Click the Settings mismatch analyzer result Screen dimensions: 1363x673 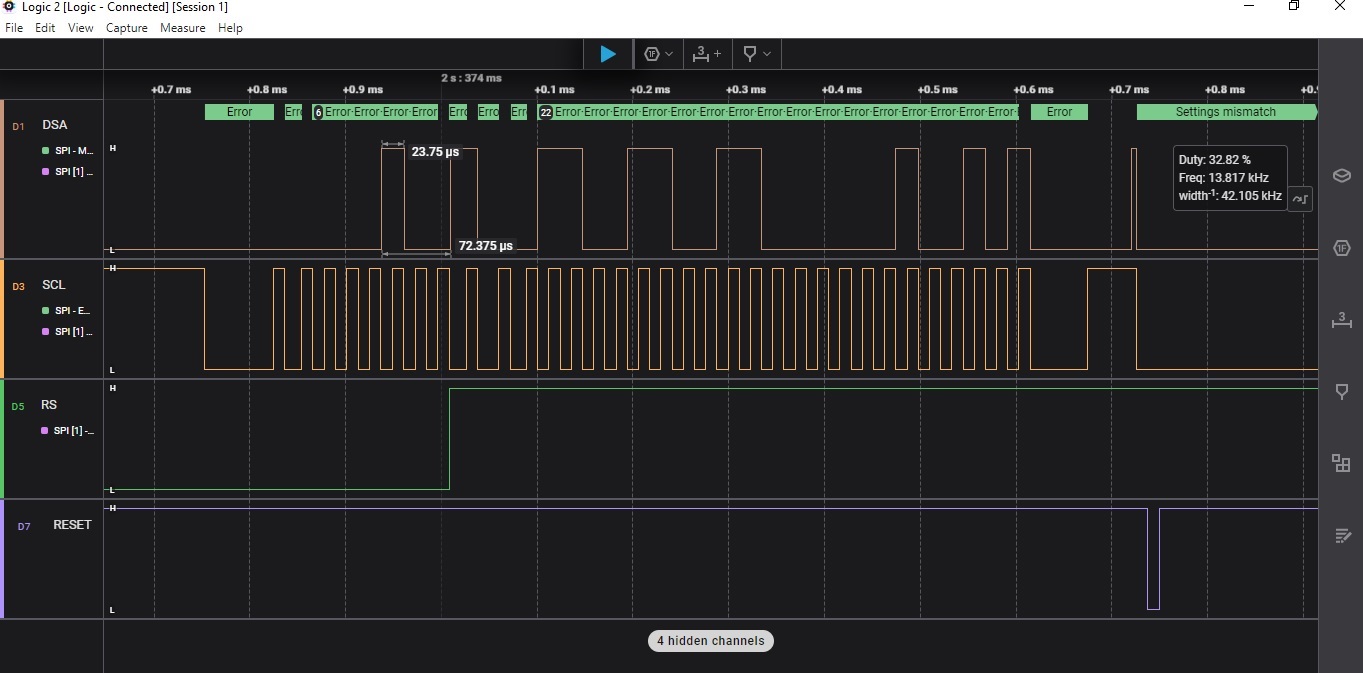pos(1225,112)
